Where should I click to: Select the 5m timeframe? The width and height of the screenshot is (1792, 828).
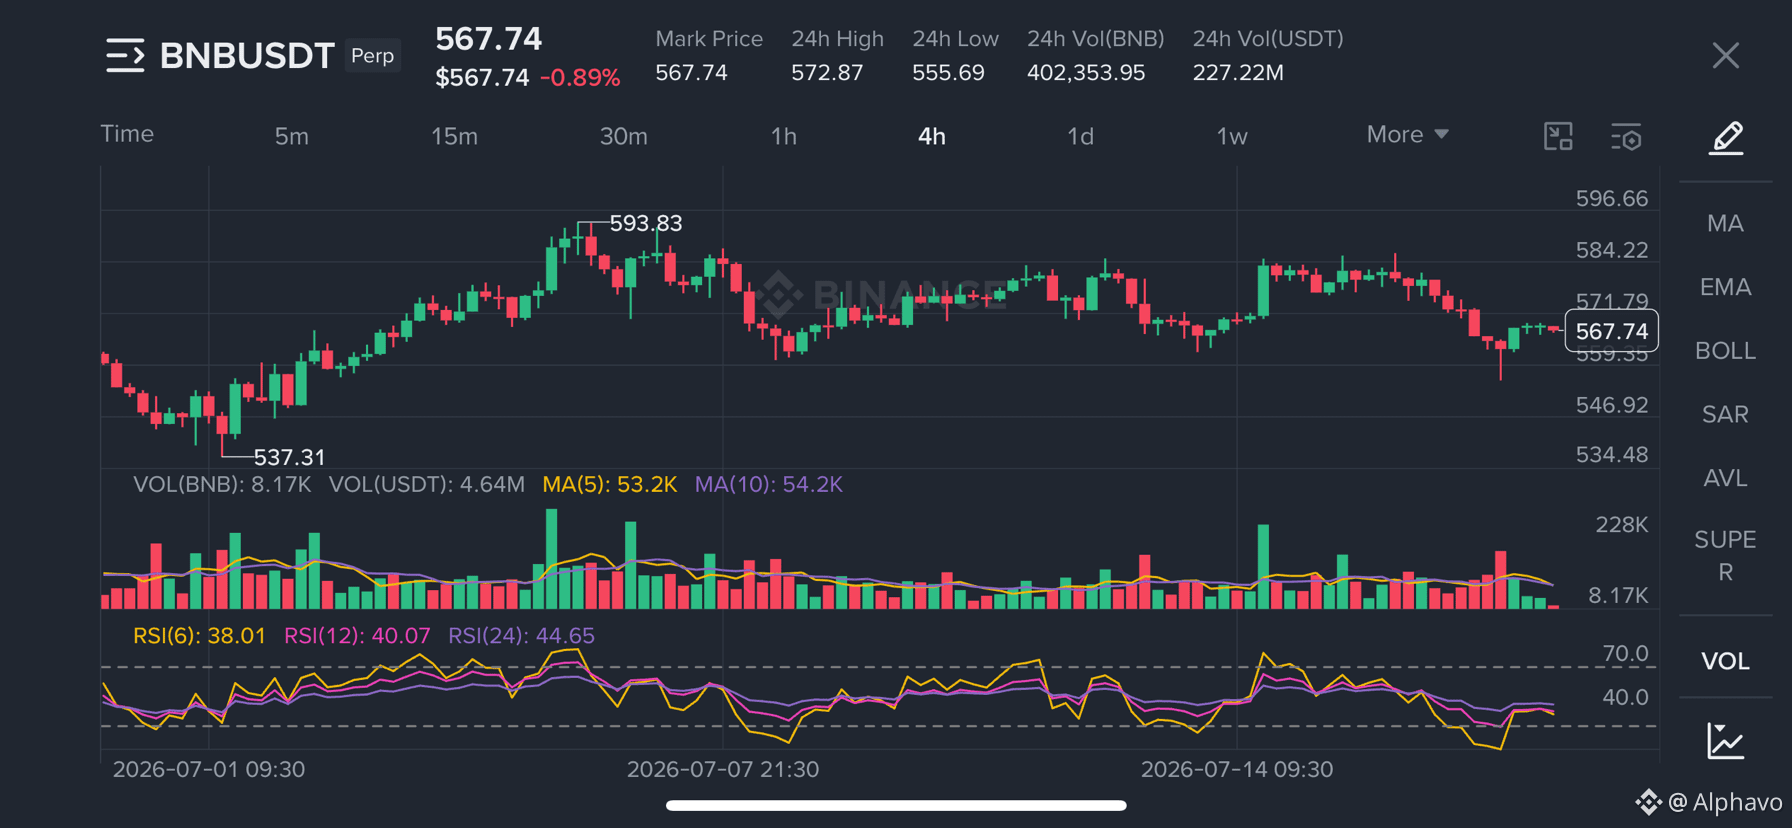pyautogui.click(x=292, y=136)
